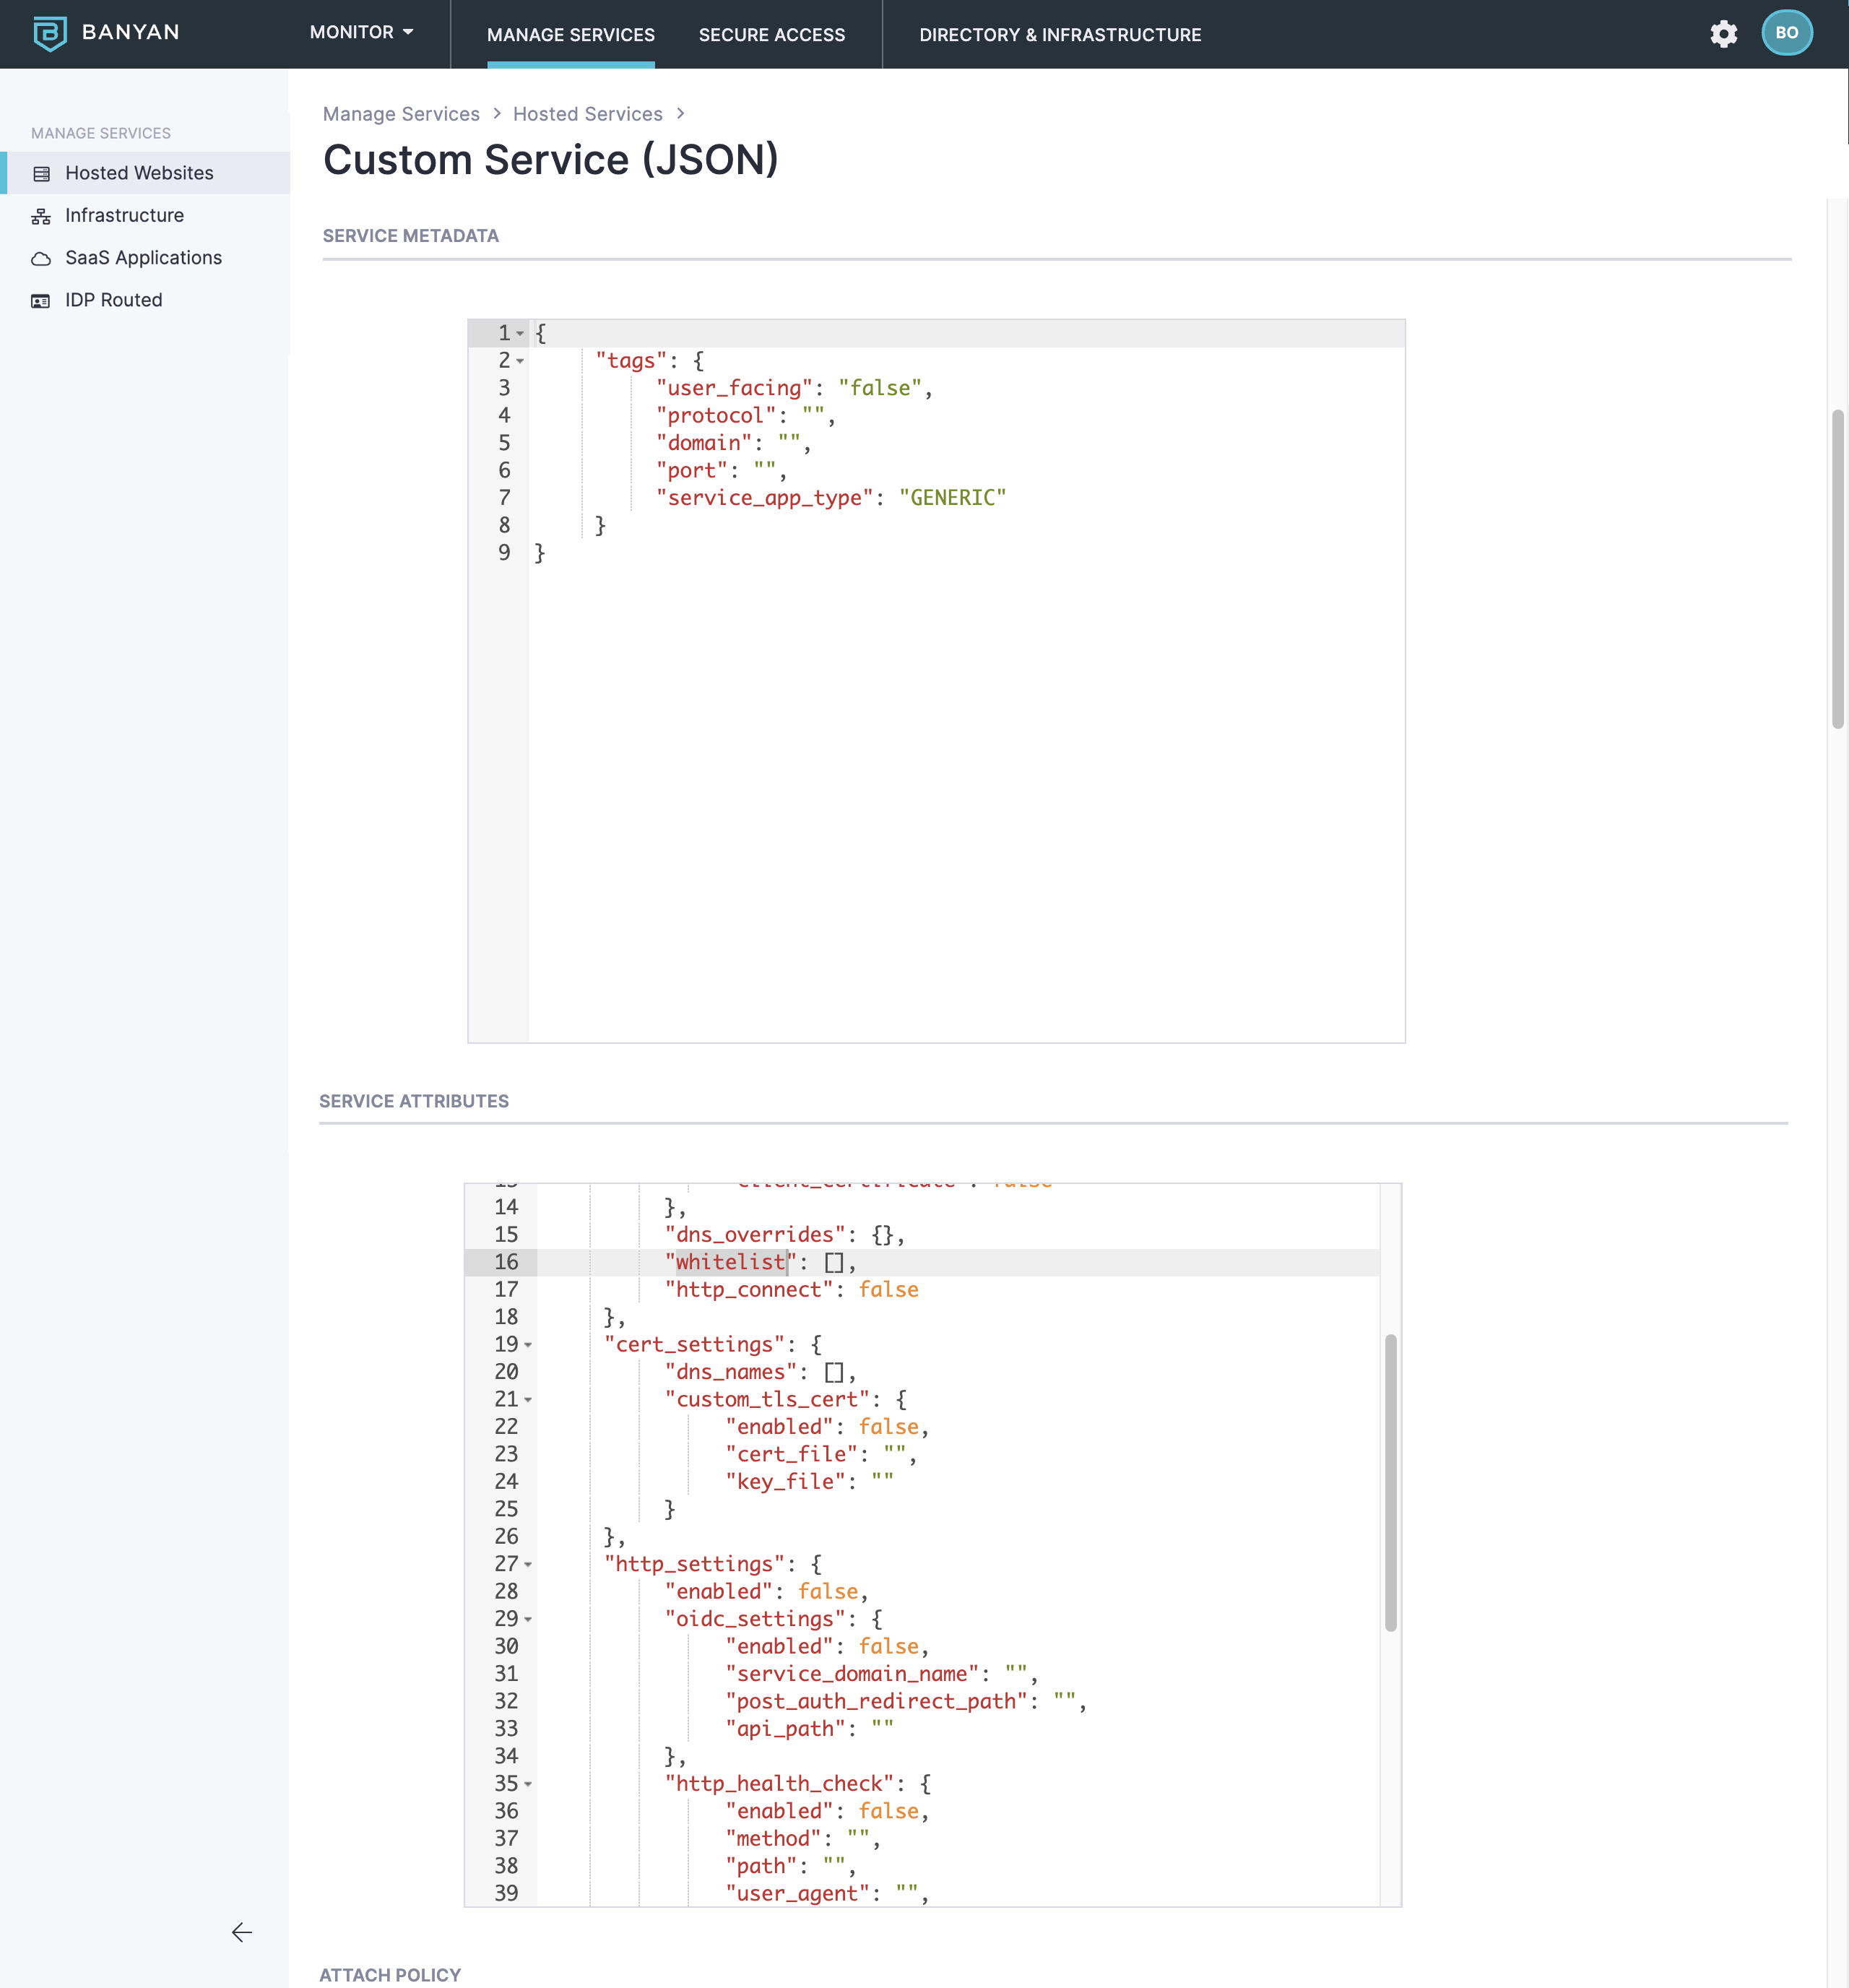
Task: Switch to the Secure Access tab
Action: pos(771,35)
